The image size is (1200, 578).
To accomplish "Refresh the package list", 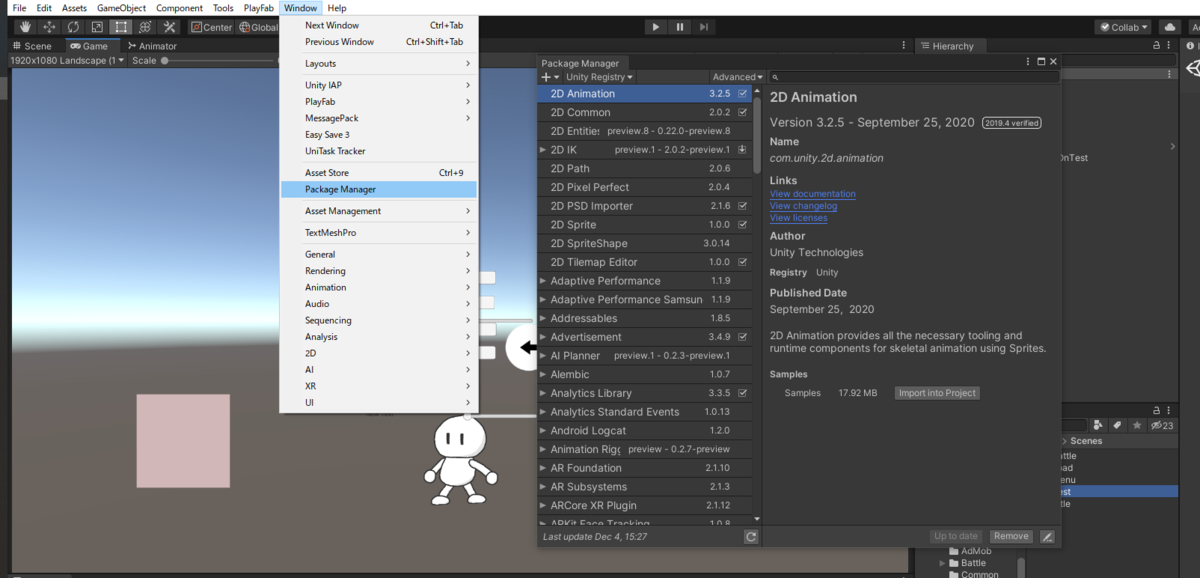I will click(x=751, y=537).
